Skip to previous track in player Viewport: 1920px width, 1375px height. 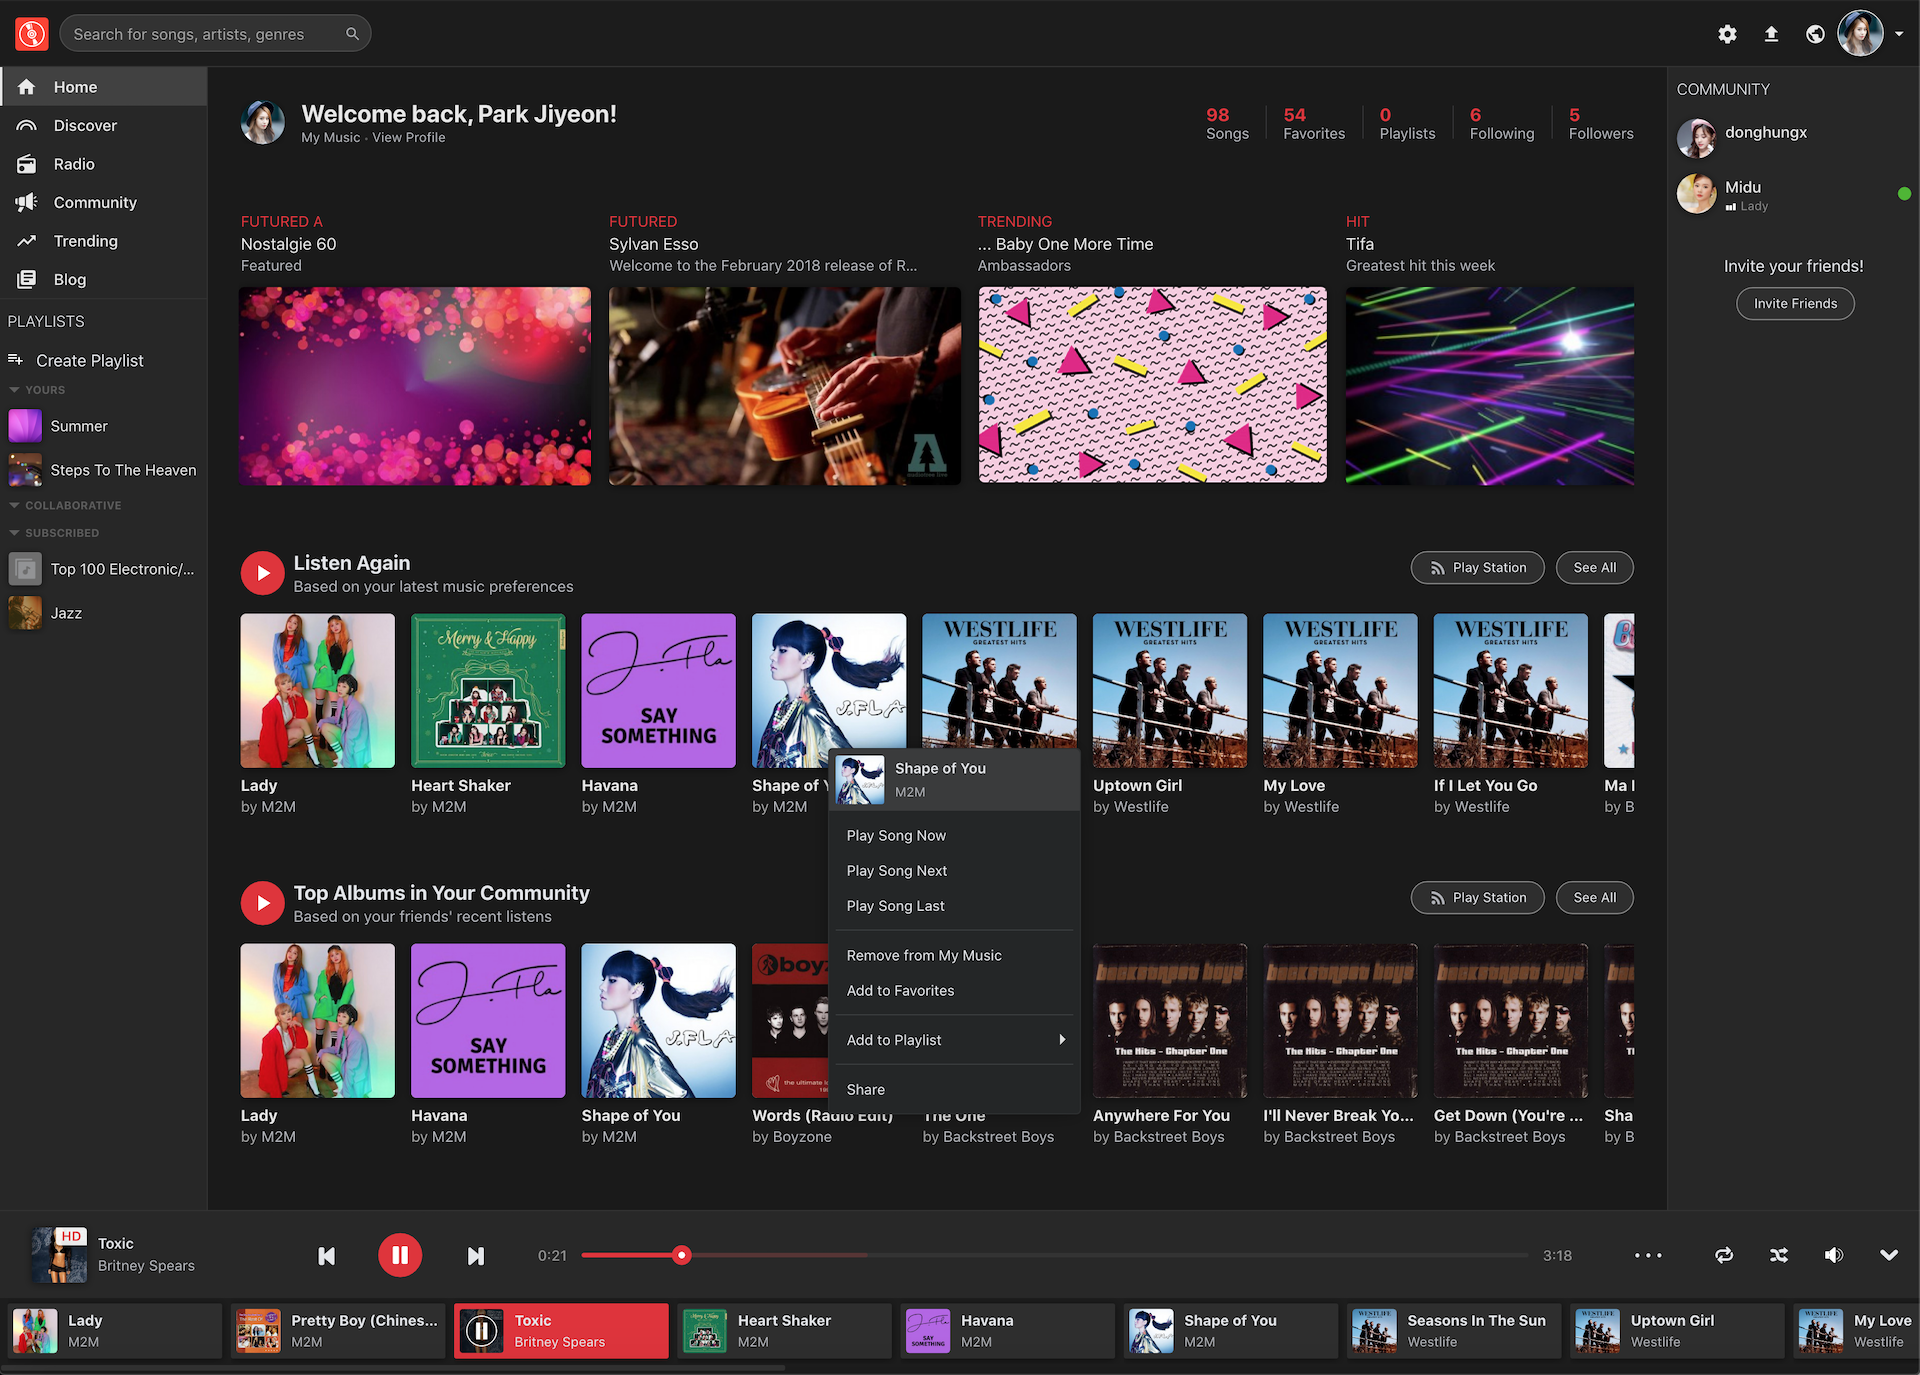click(326, 1256)
